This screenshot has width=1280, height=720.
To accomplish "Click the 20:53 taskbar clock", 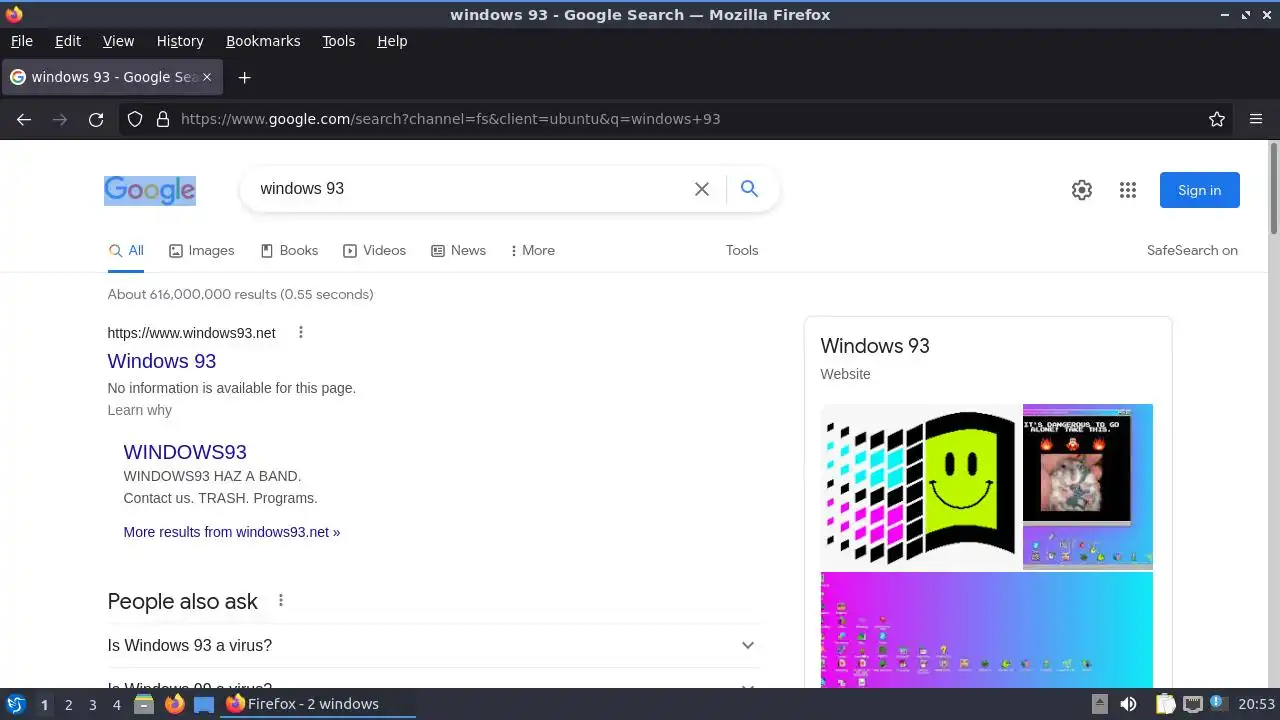I will [x=1256, y=704].
